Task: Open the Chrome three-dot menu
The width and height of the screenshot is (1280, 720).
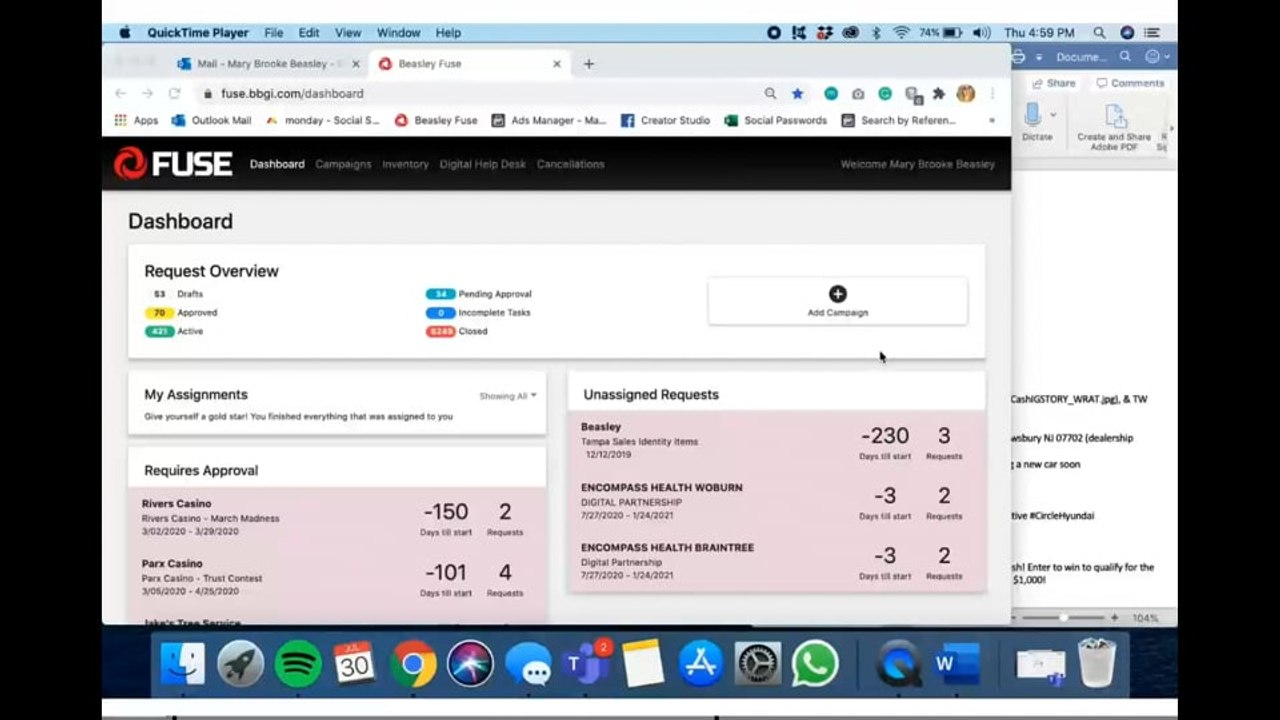Action: click(x=992, y=93)
